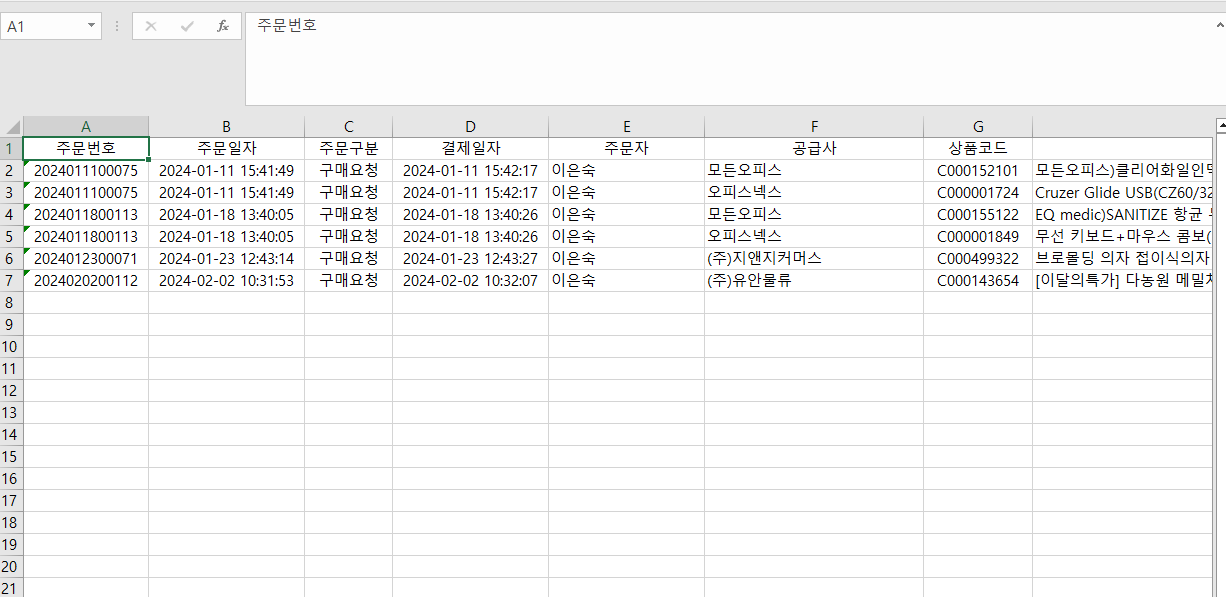
Task: Click the Cancel X icon in formula bar
Action: coord(151,26)
